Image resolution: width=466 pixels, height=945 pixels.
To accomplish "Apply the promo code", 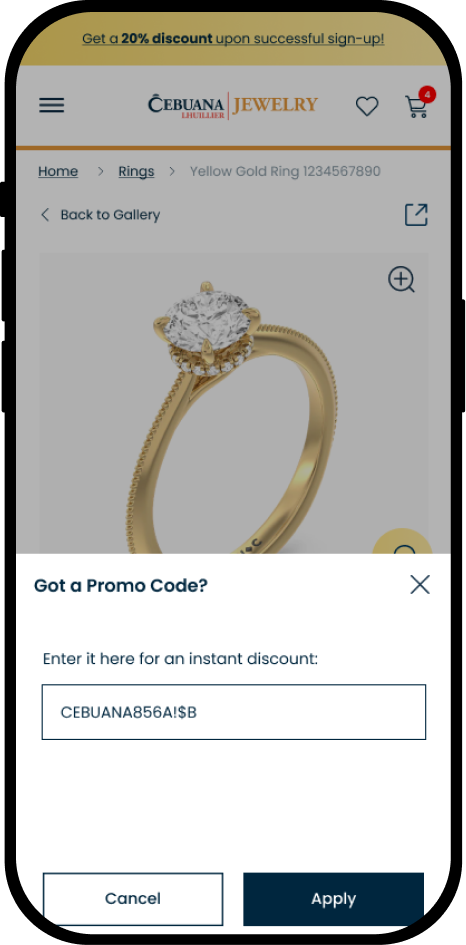I will pos(333,899).
